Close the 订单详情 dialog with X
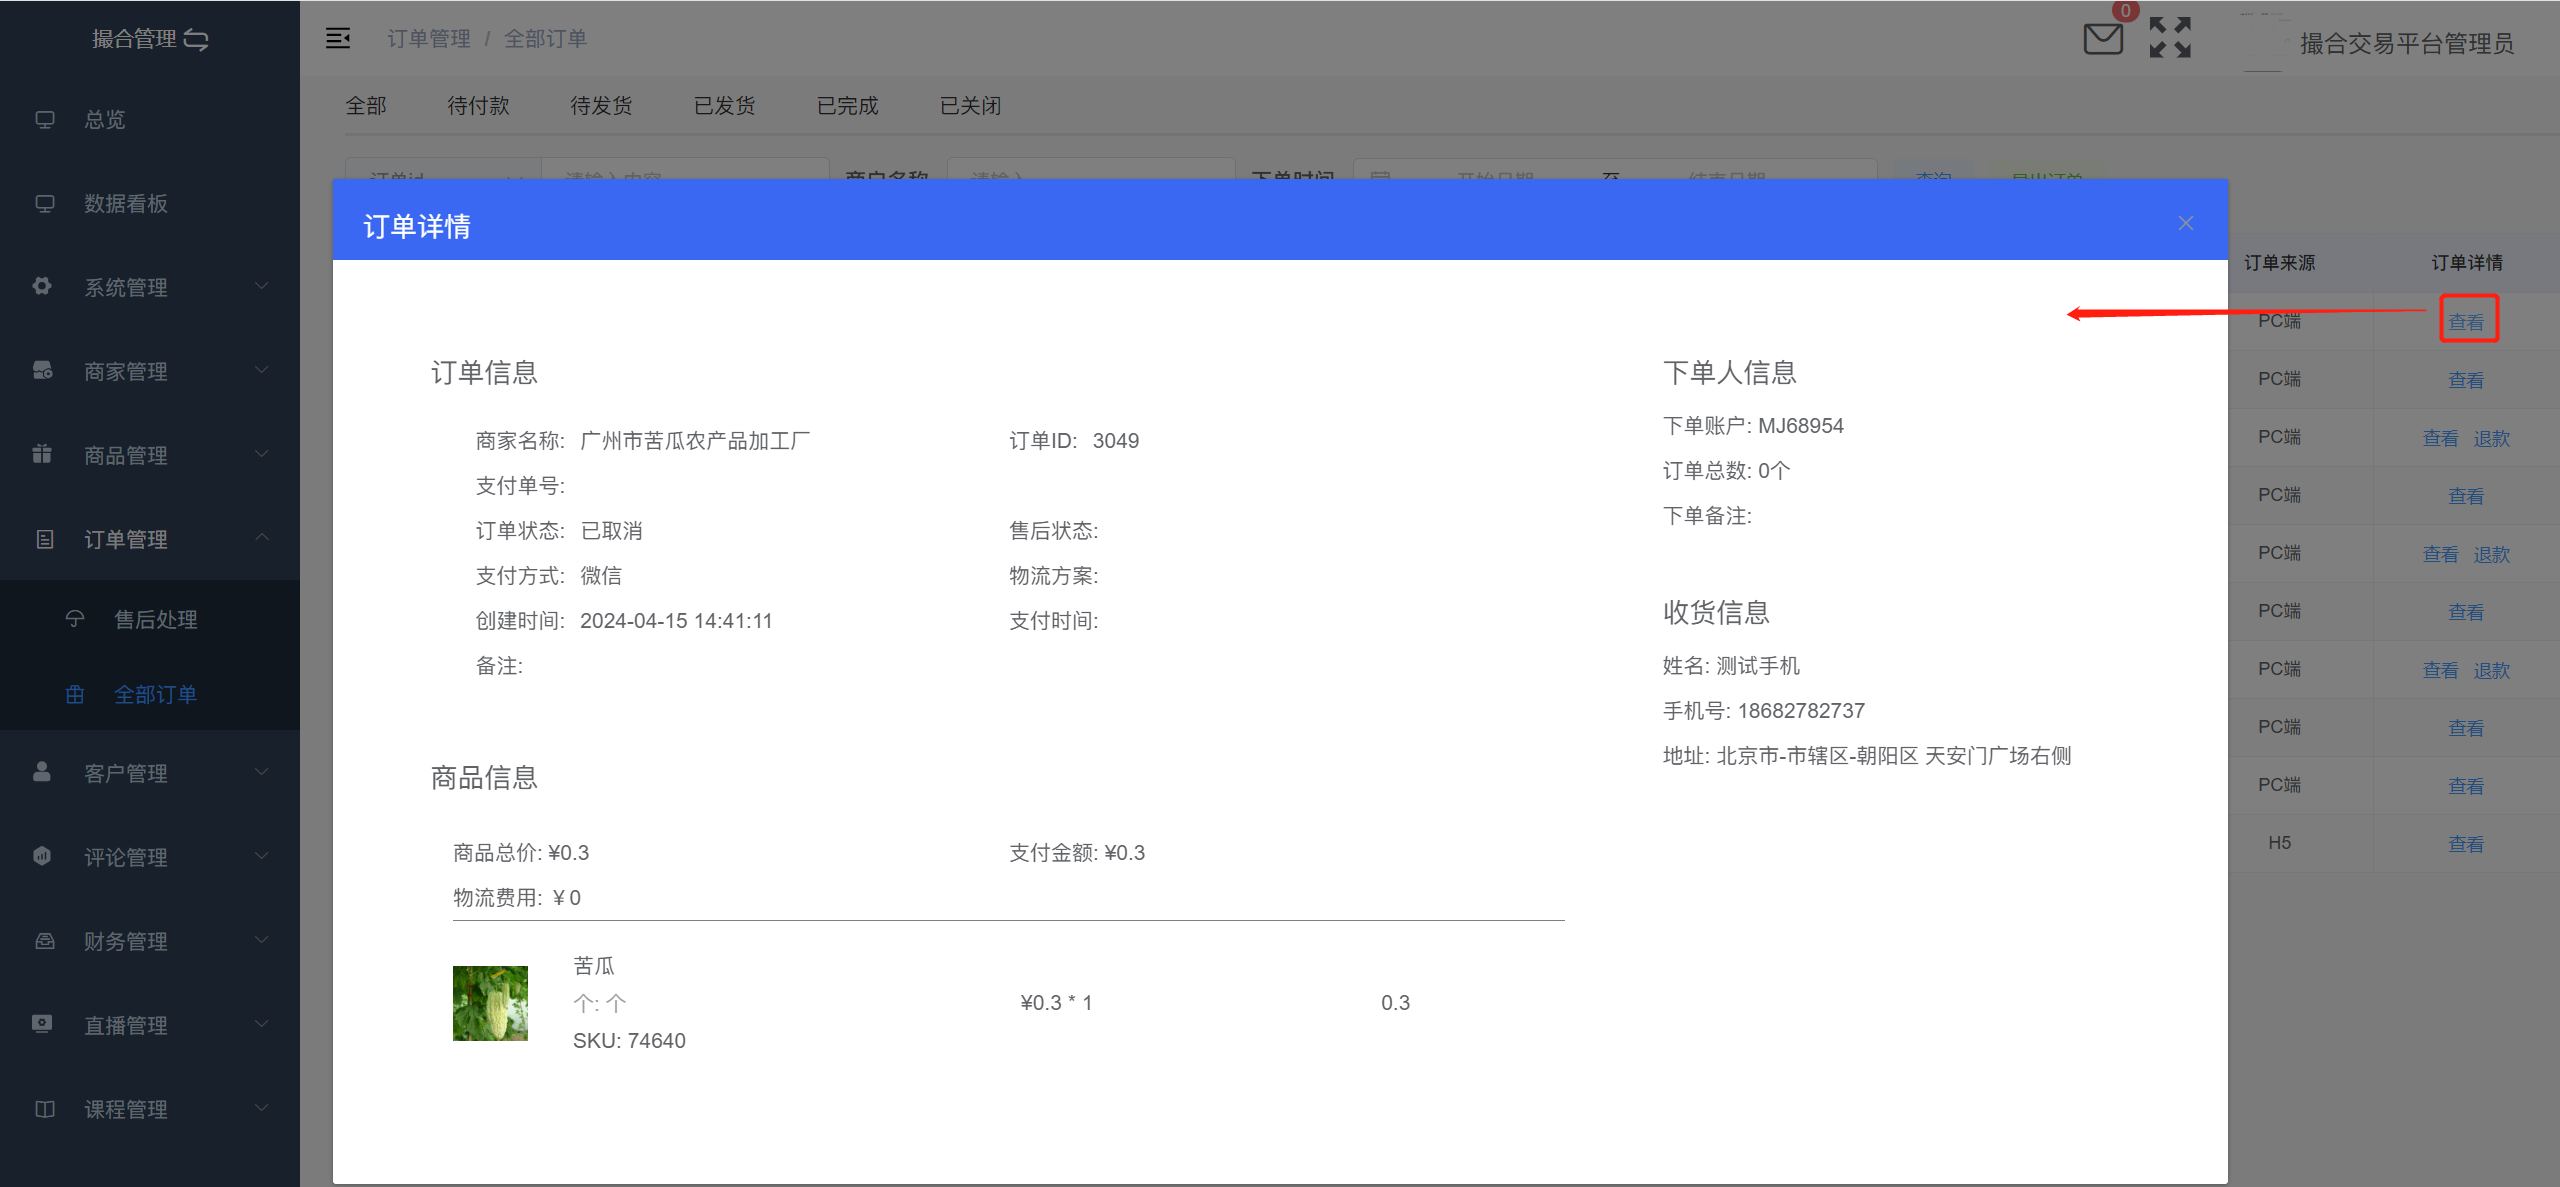Image resolution: width=2560 pixels, height=1187 pixels. coord(2186,223)
